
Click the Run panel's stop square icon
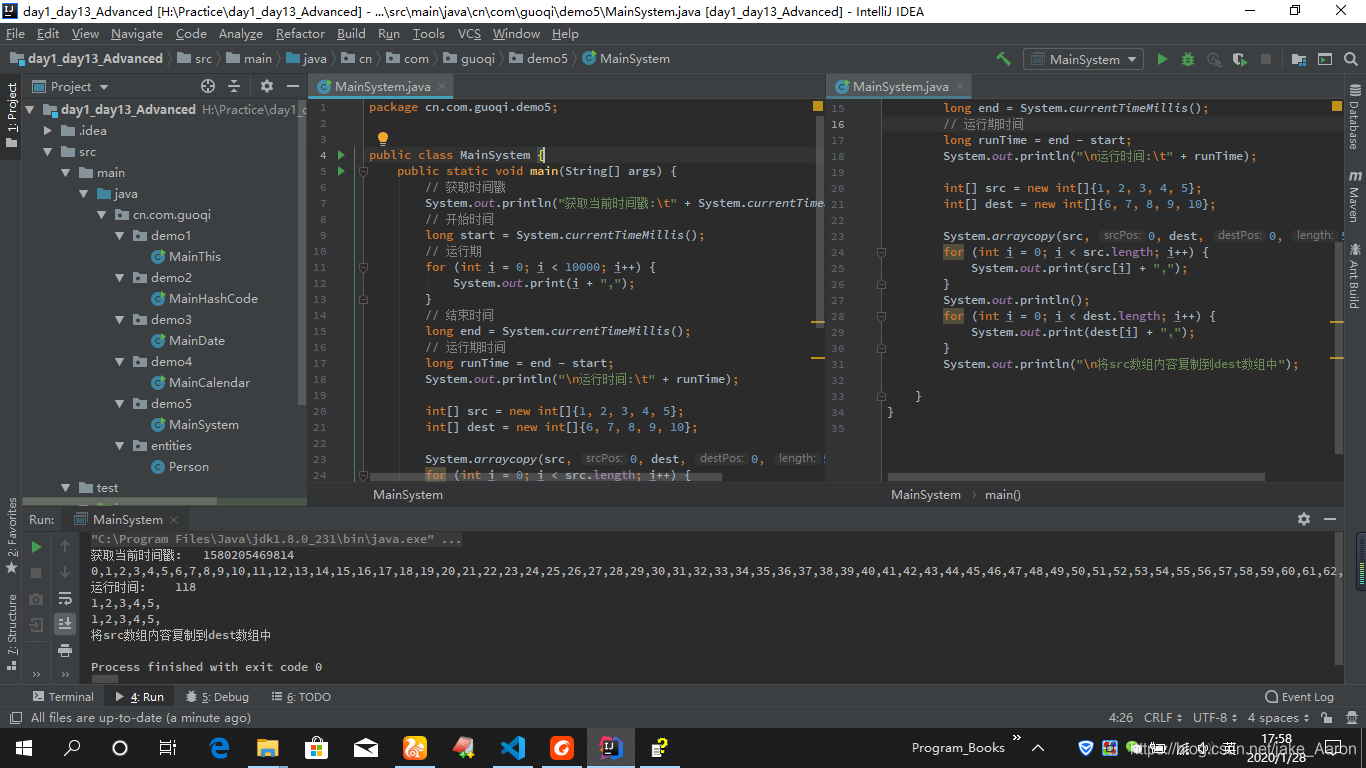pyautogui.click(x=36, y=573)
